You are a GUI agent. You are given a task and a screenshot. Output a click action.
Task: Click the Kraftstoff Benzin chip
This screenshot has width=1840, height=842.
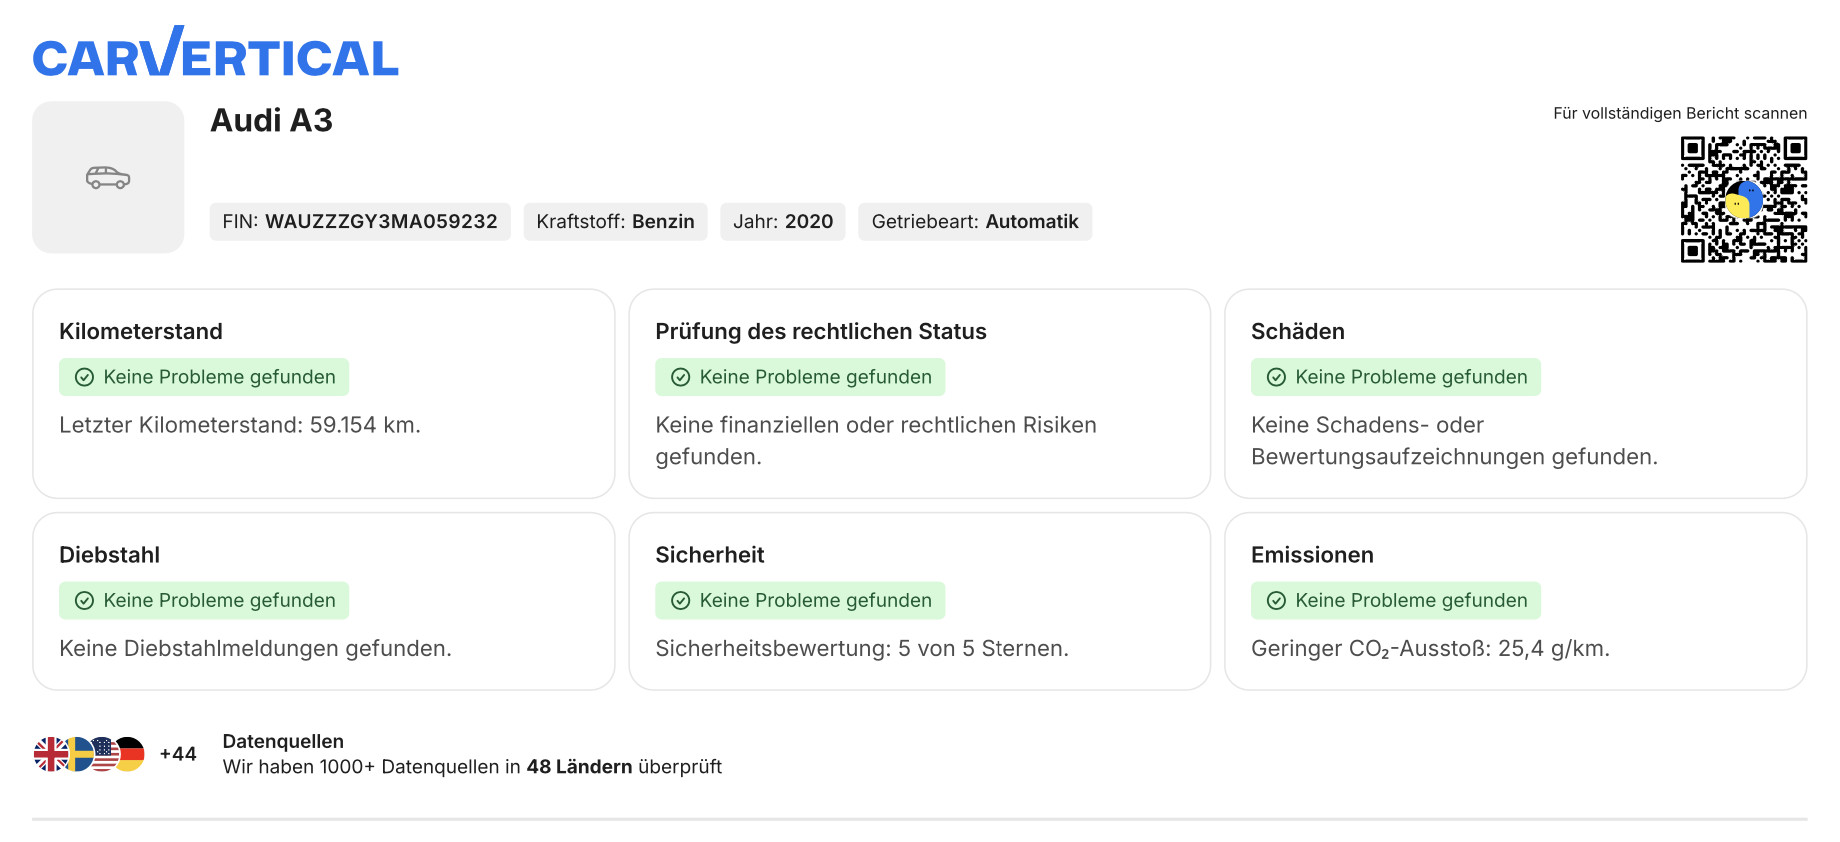615,222
